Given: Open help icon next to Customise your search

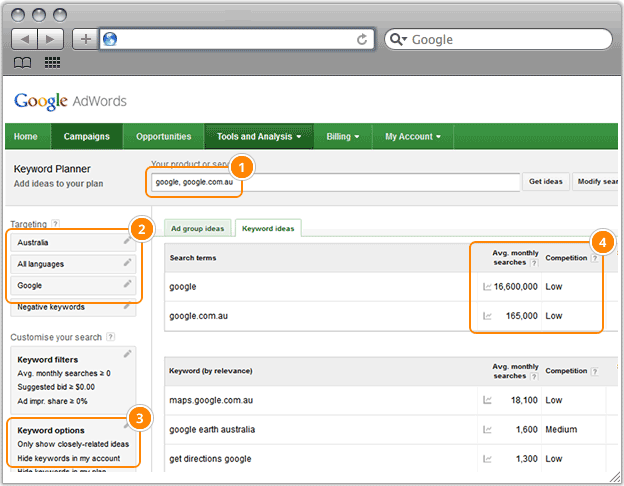Looking at the screenshot, I should tap(111, 337).
